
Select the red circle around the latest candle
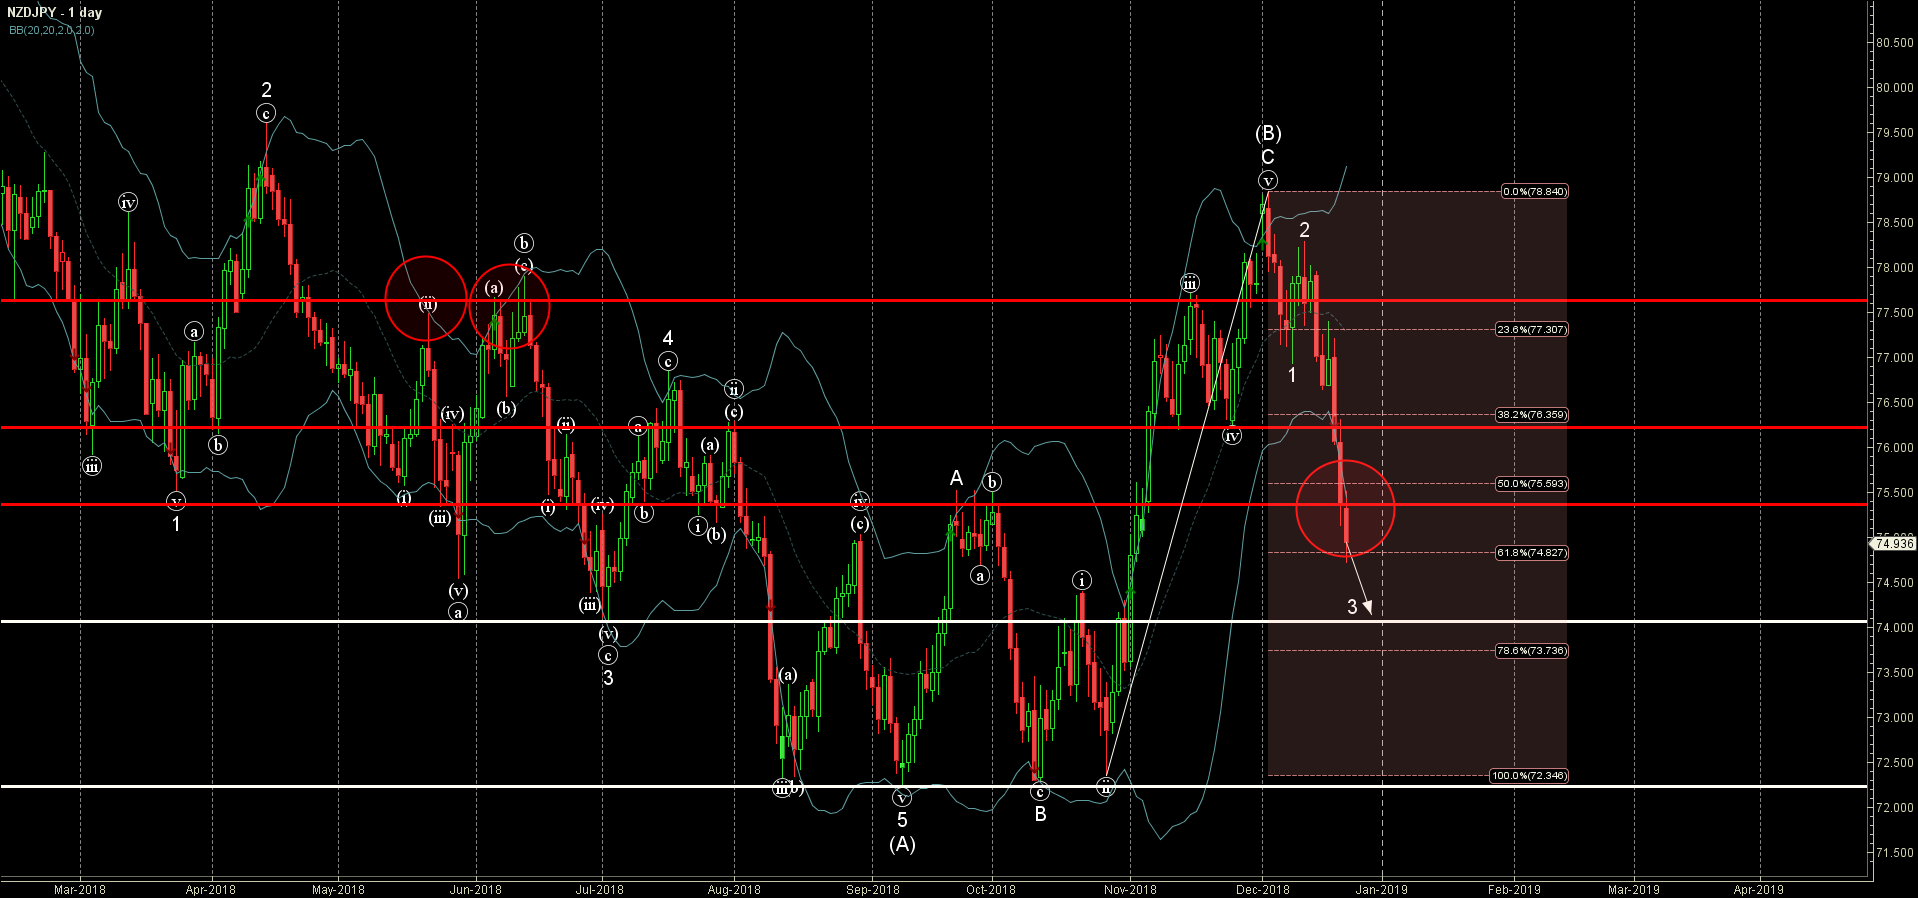1344,508
